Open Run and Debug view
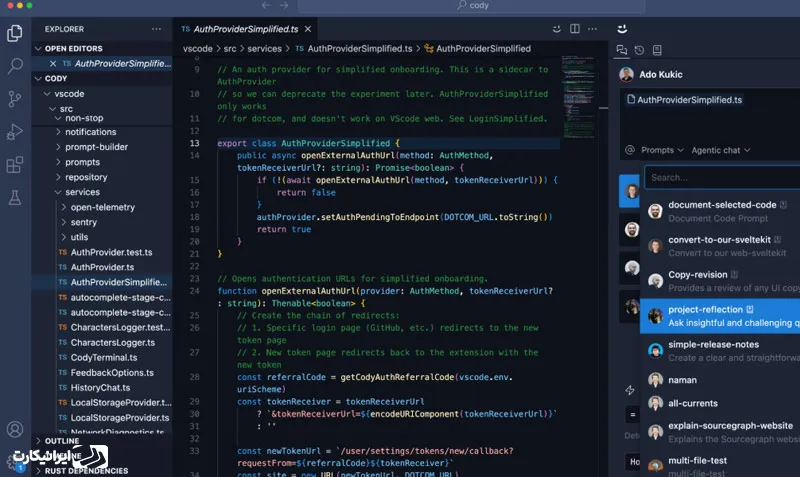 coord(15,132)
